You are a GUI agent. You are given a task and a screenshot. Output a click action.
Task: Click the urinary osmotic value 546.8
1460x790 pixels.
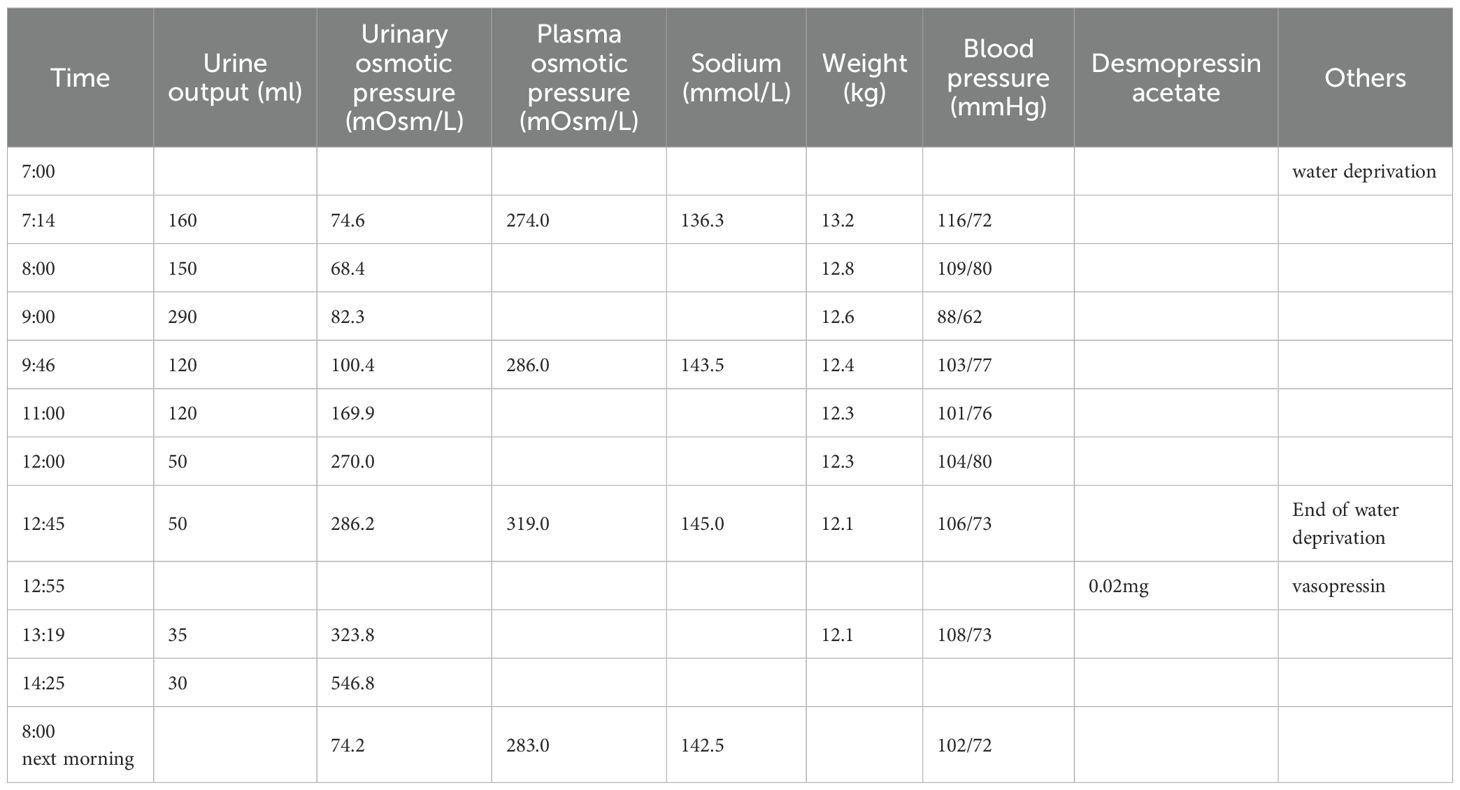pos(354,682)
